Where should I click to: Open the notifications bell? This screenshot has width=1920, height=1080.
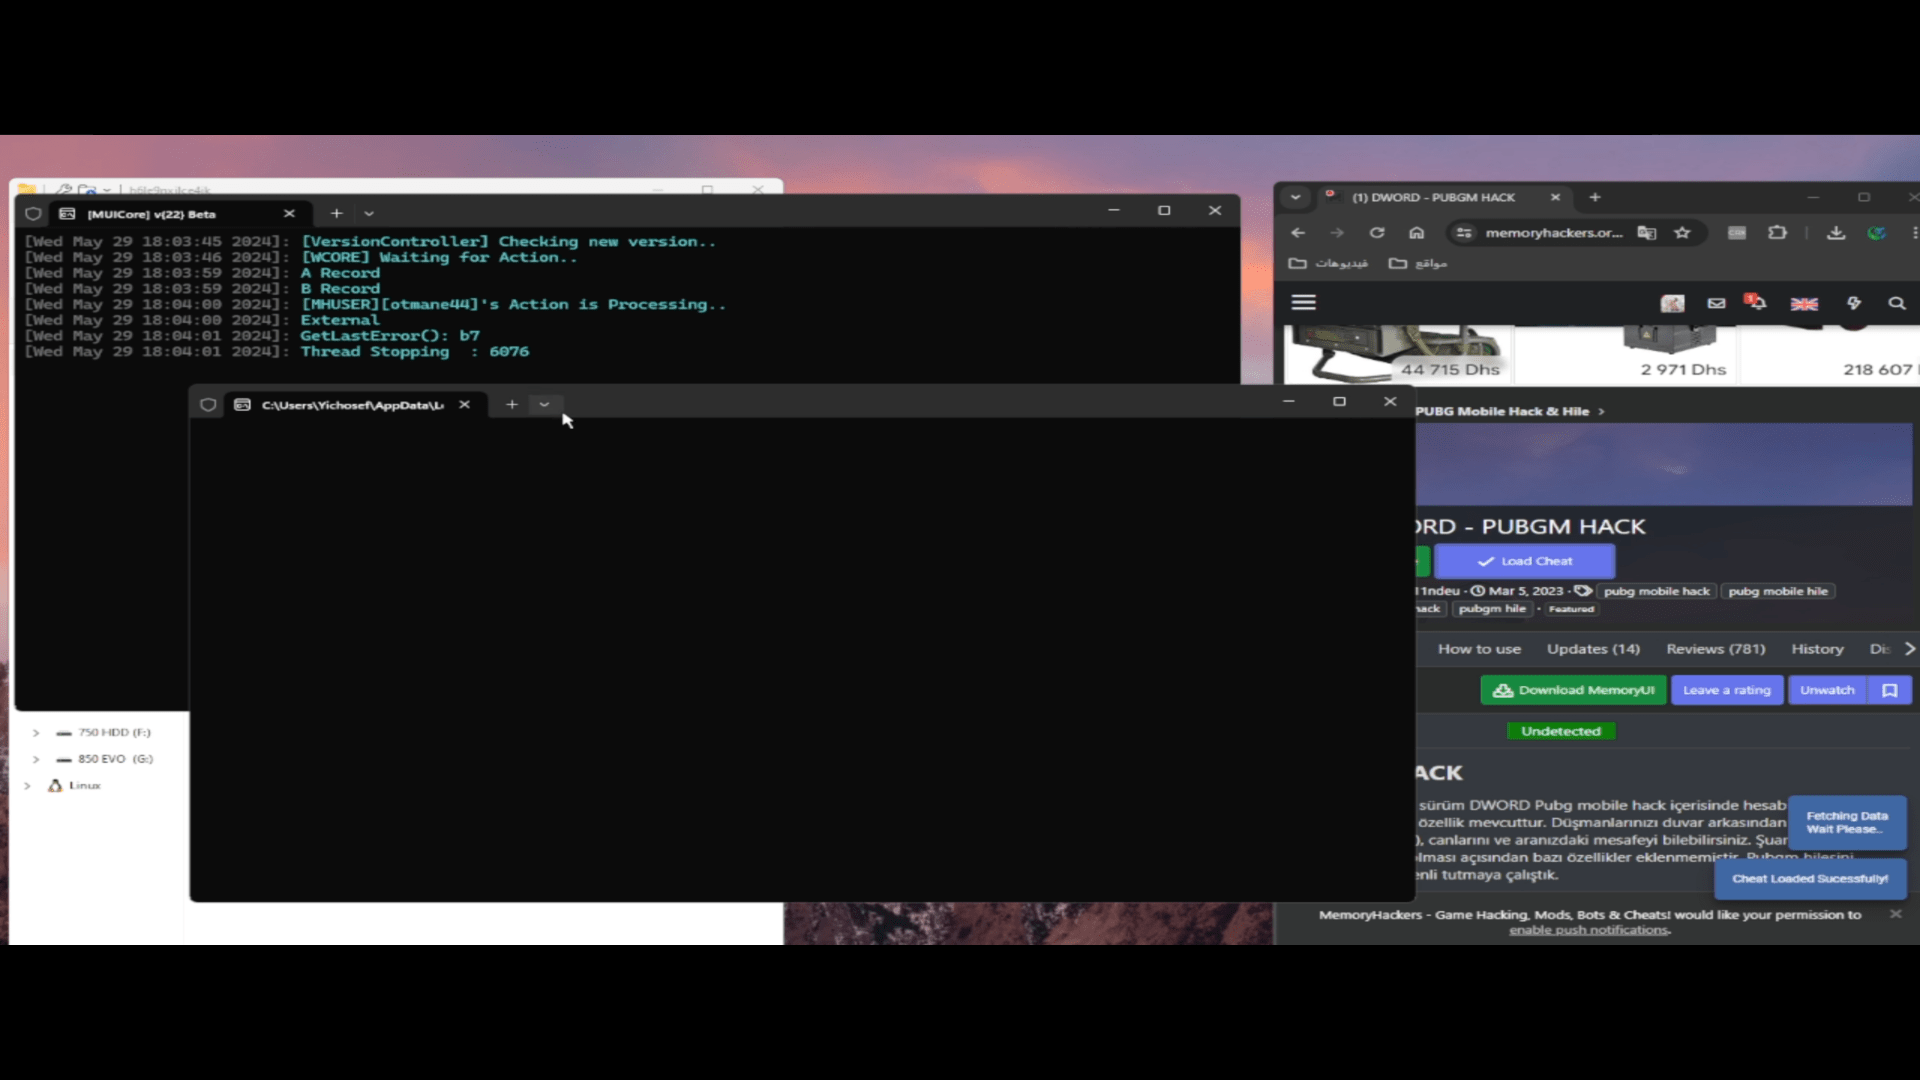[1756, 302]
